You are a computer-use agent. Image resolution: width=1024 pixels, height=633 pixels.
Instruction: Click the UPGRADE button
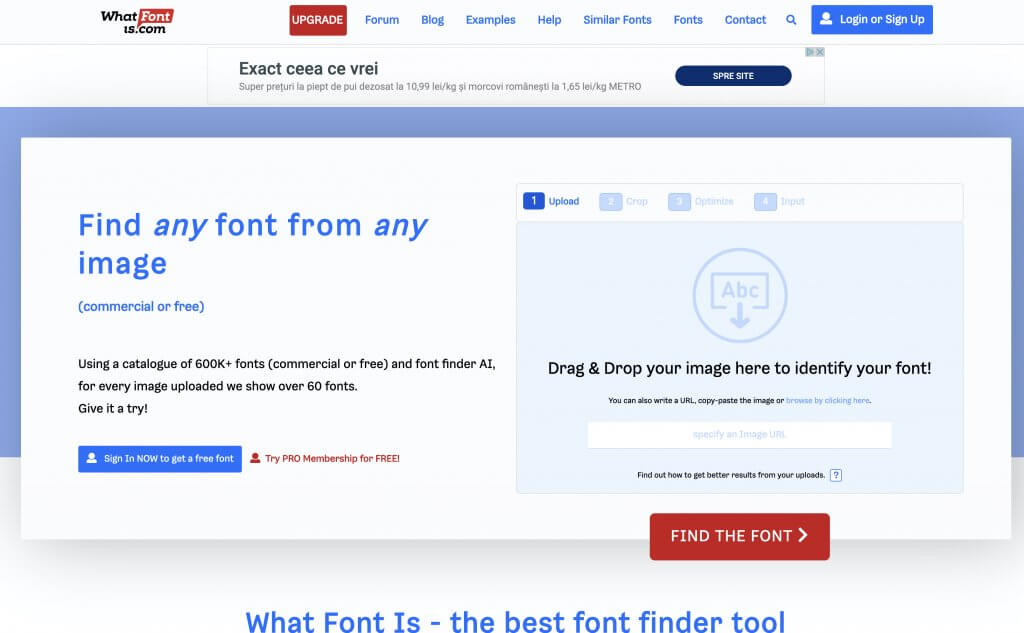point(318,20)
